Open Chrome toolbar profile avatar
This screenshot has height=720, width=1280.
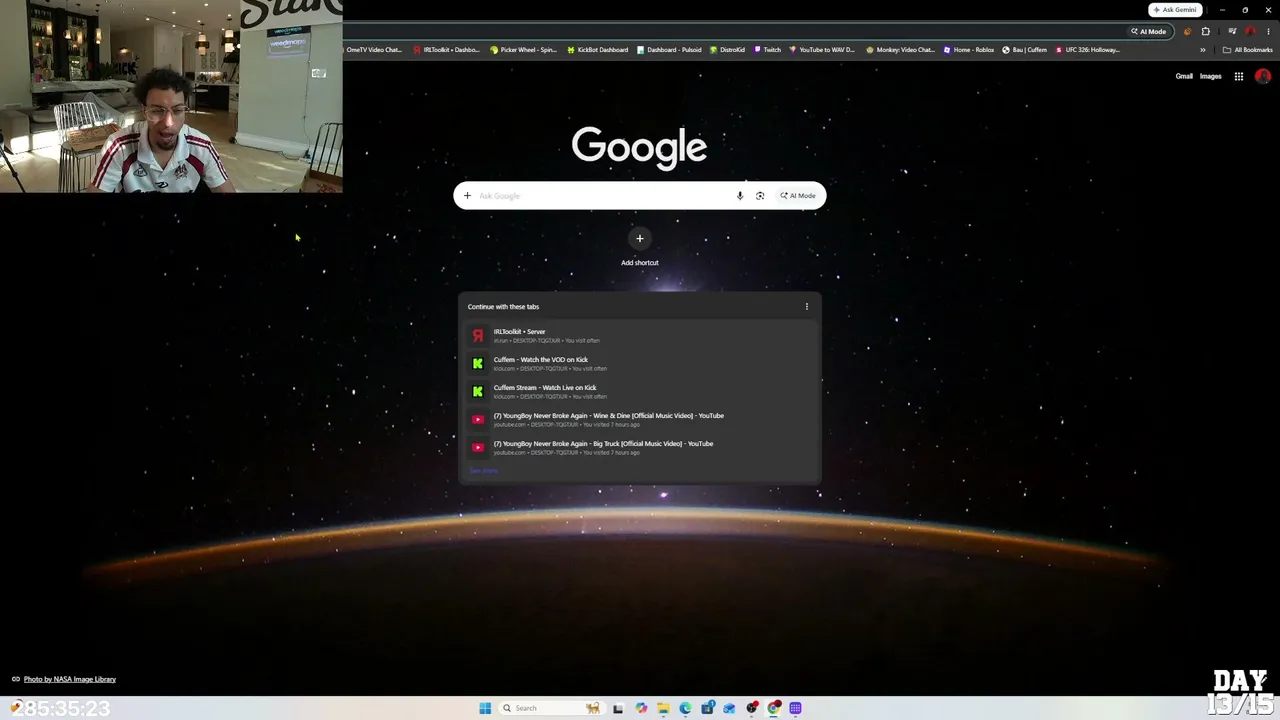(x=1250, y=31)
